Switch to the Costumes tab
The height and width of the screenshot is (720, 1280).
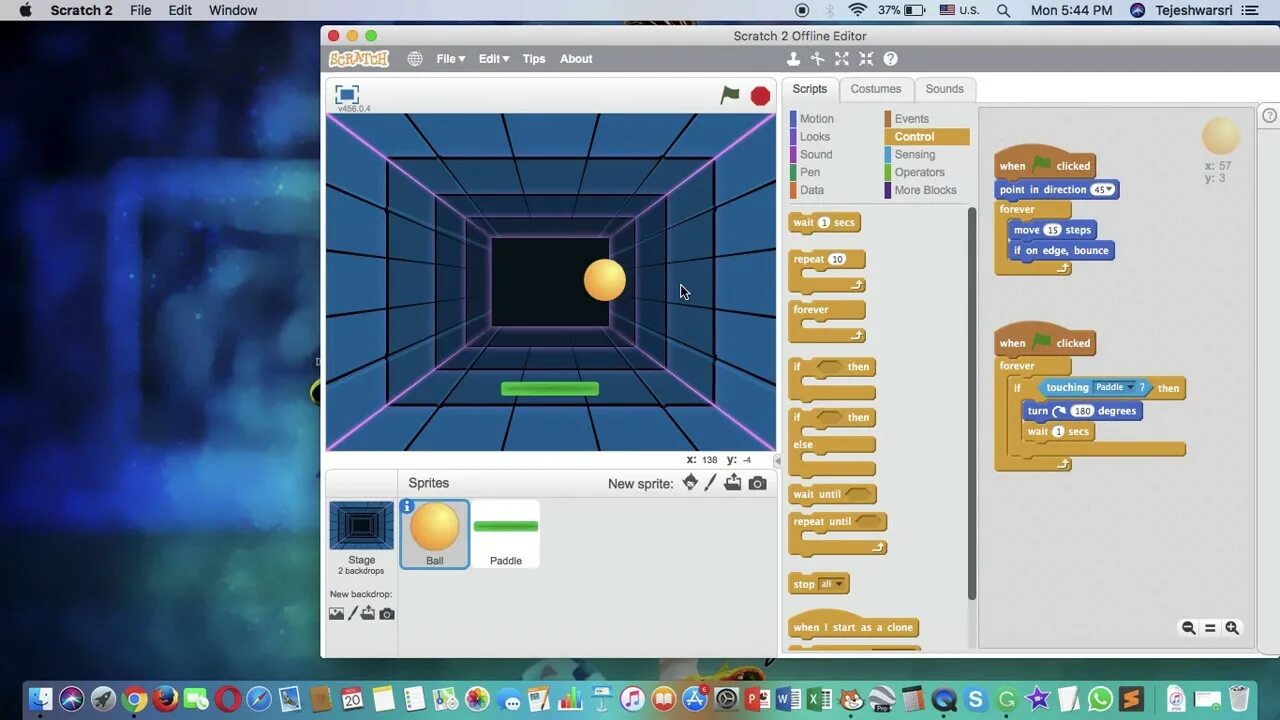[876, 89]
